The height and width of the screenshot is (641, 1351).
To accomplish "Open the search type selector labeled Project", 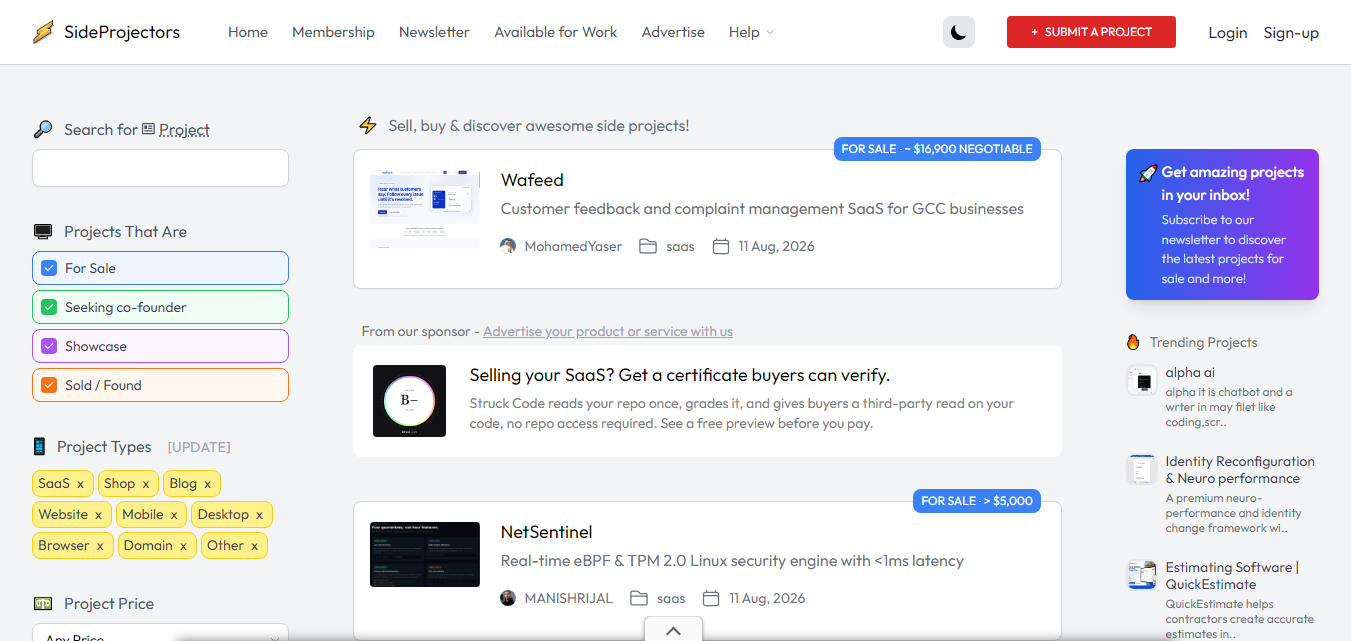I will [176, 130].
